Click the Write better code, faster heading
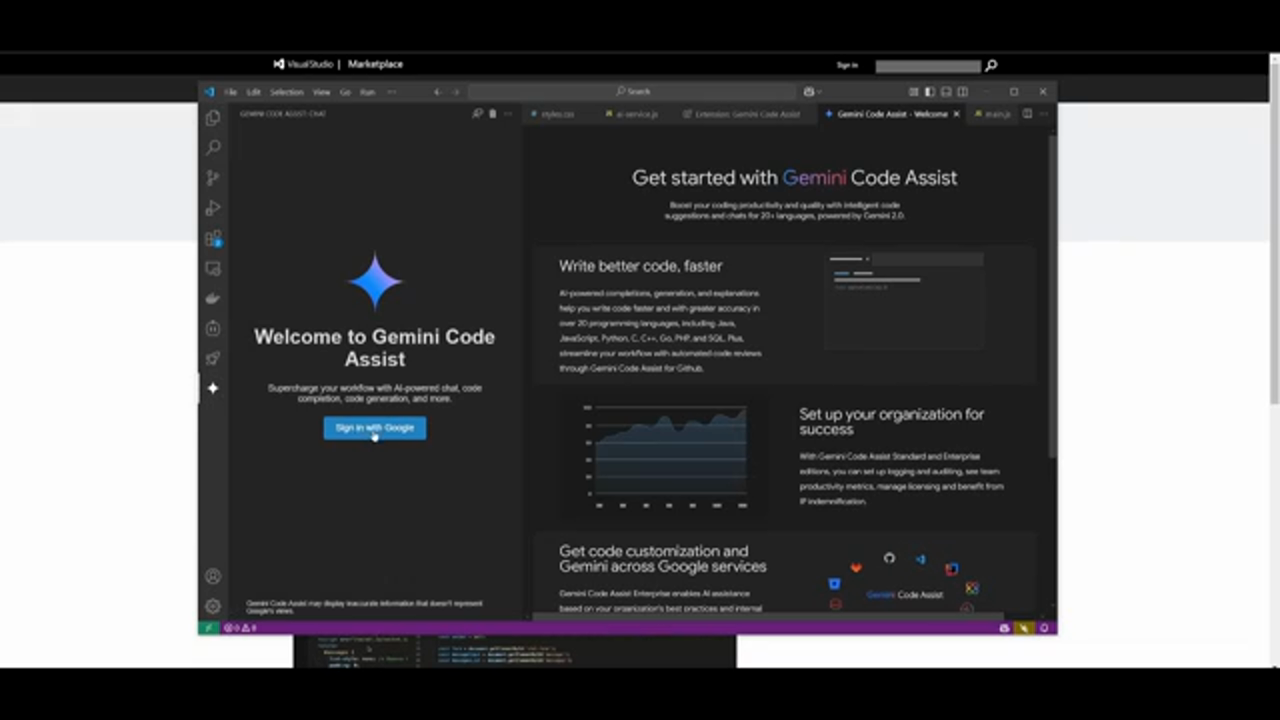The width and height of the screenshot is (1280, 720). click(640, 266)
